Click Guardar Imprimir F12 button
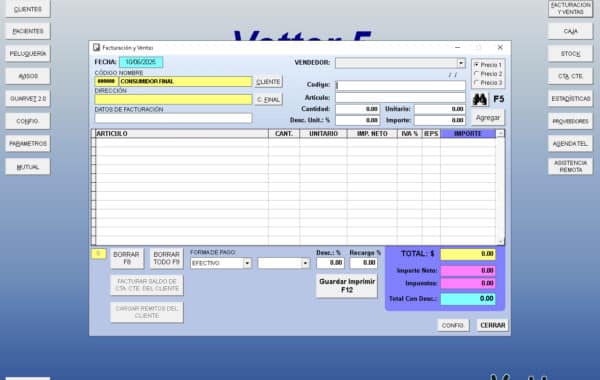600x380 pixels. pyautogui.click(x=347, y=286)
